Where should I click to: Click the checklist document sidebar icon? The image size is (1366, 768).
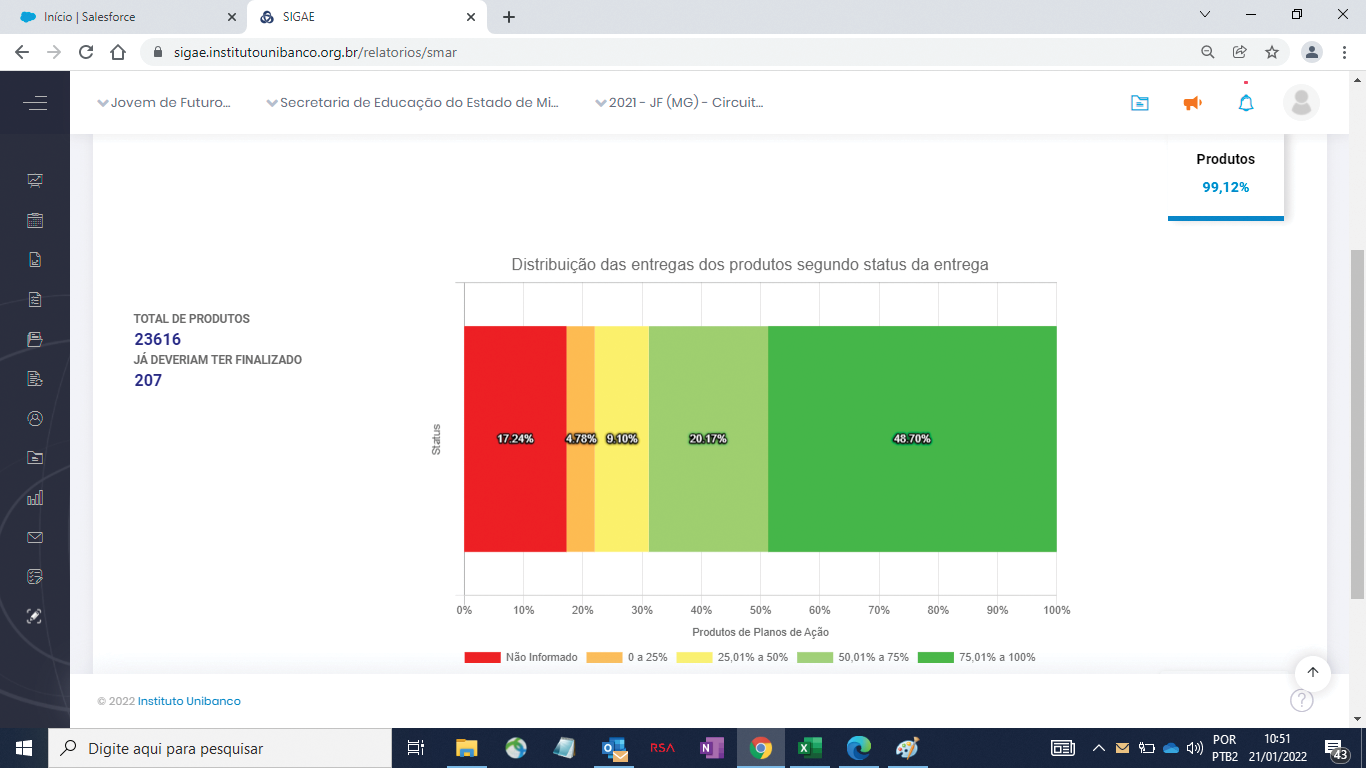35,299
